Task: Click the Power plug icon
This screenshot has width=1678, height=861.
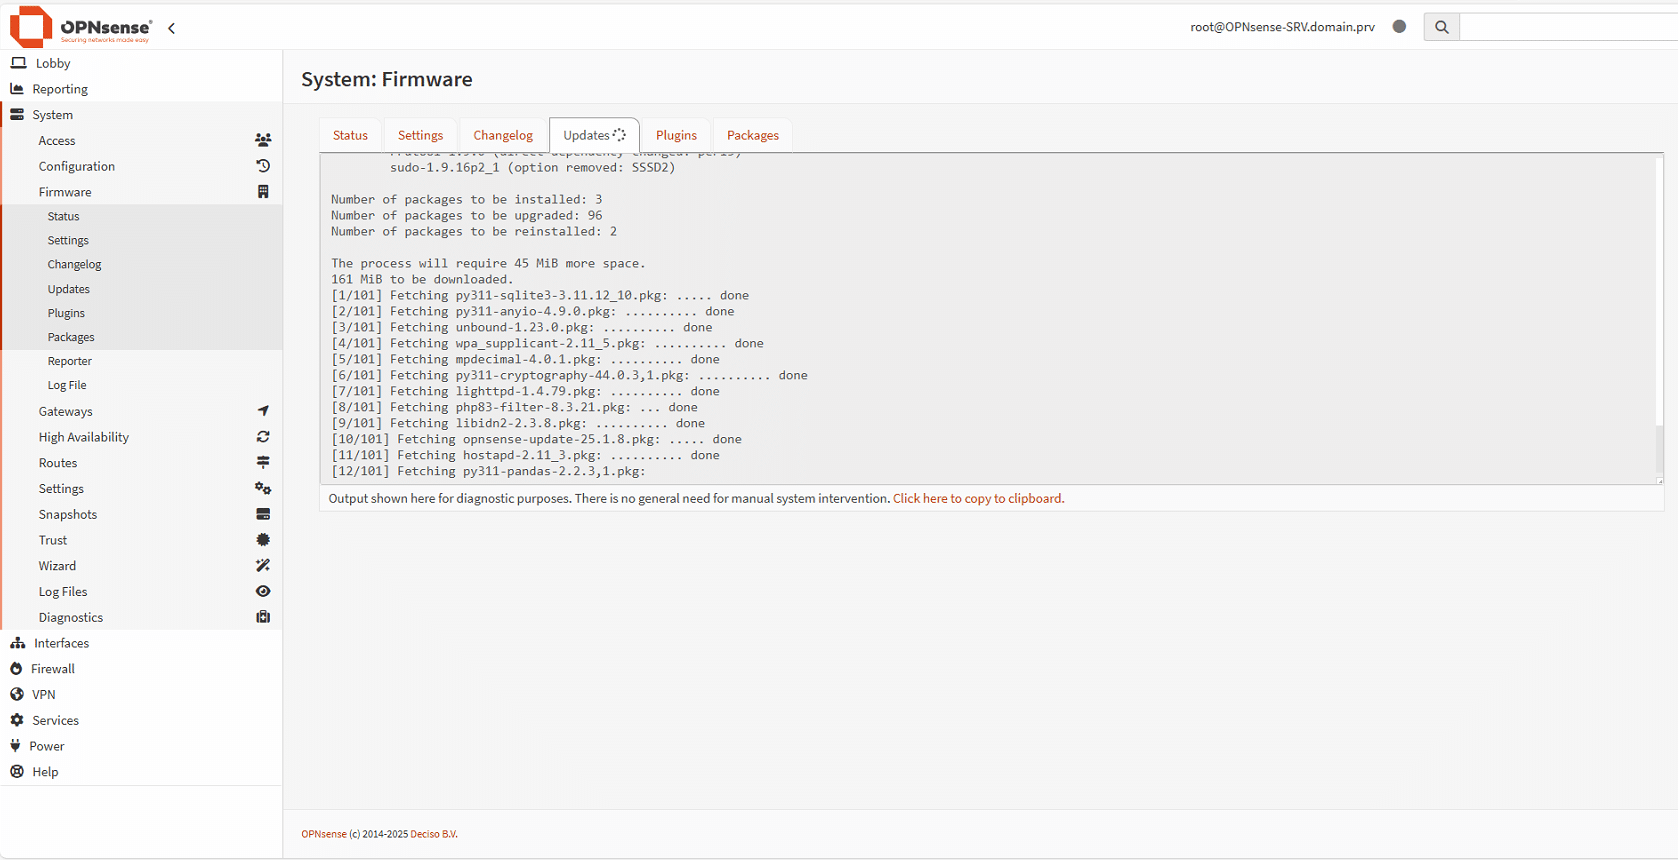Action: (15, 746)
